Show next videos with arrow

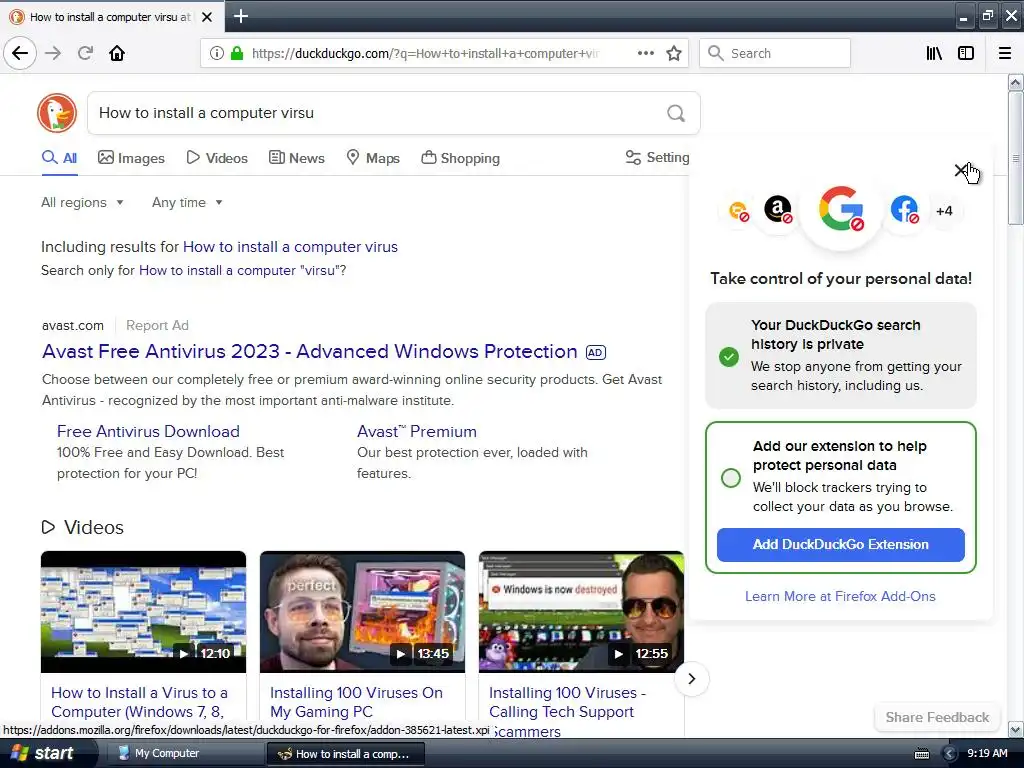click(x=692, y=679)
